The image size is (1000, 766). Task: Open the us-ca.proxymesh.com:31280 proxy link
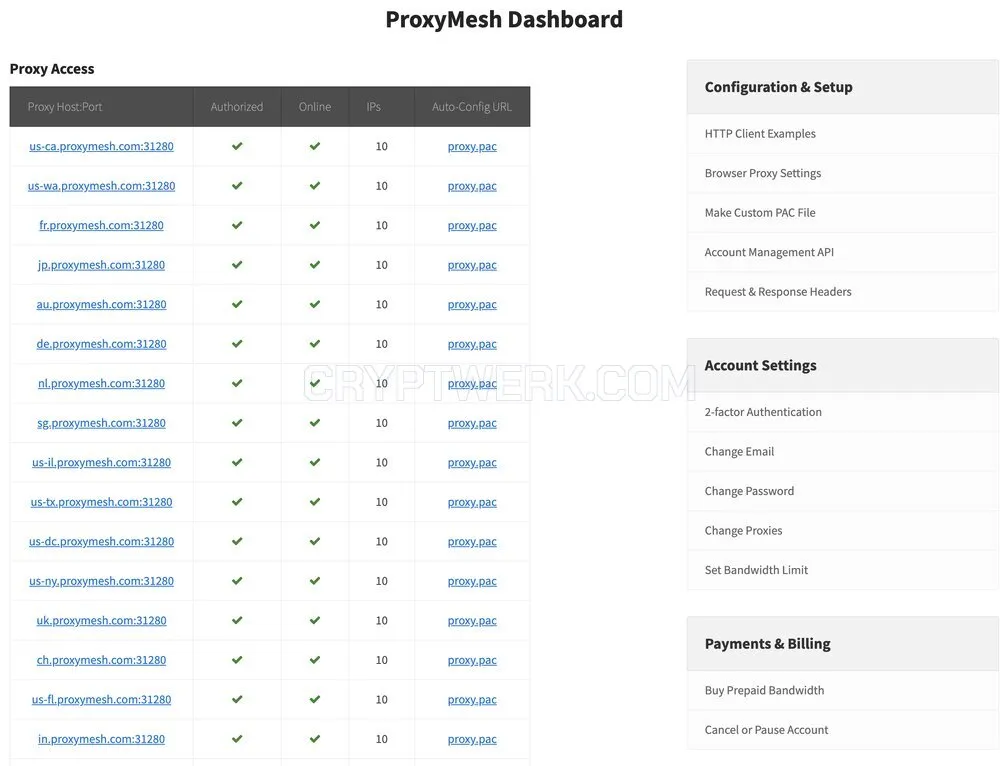[101, 146]
